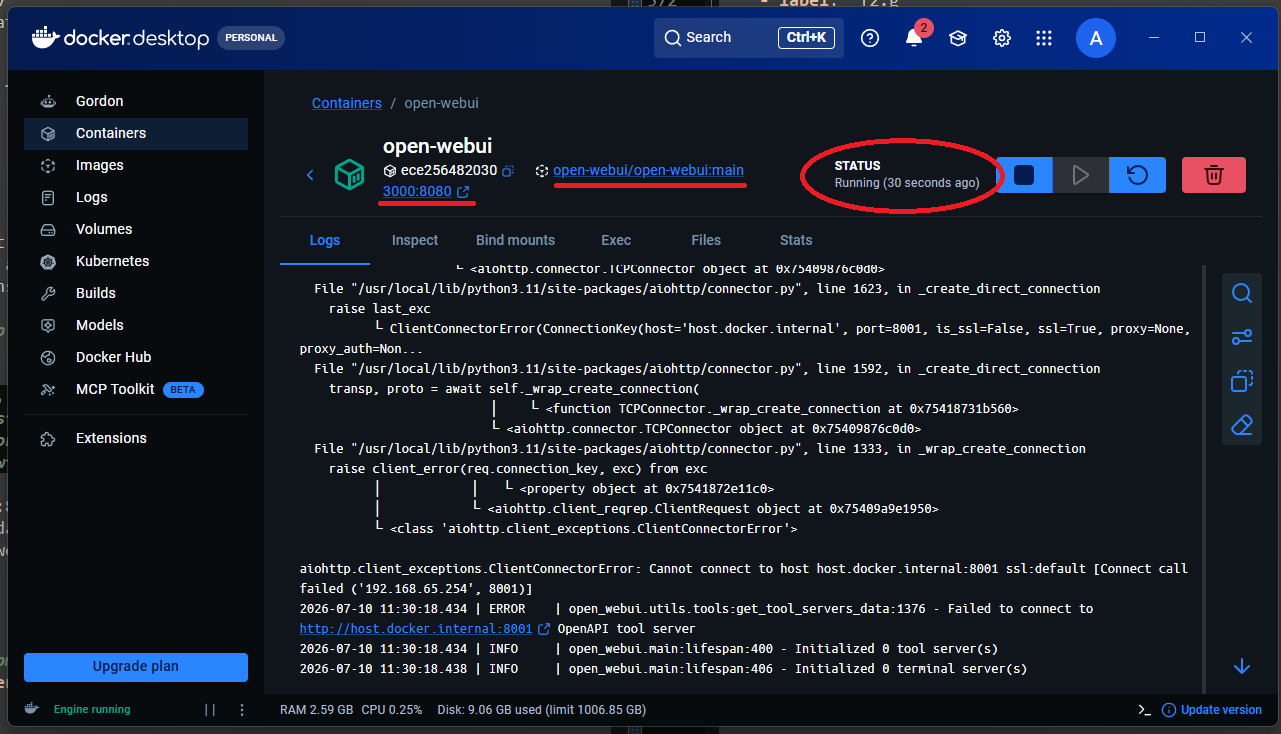This screenshot has height=734, width=1281.
Task: Open Gordon in the sidebar
Action: pyautogui.click(x=136, y=101)
